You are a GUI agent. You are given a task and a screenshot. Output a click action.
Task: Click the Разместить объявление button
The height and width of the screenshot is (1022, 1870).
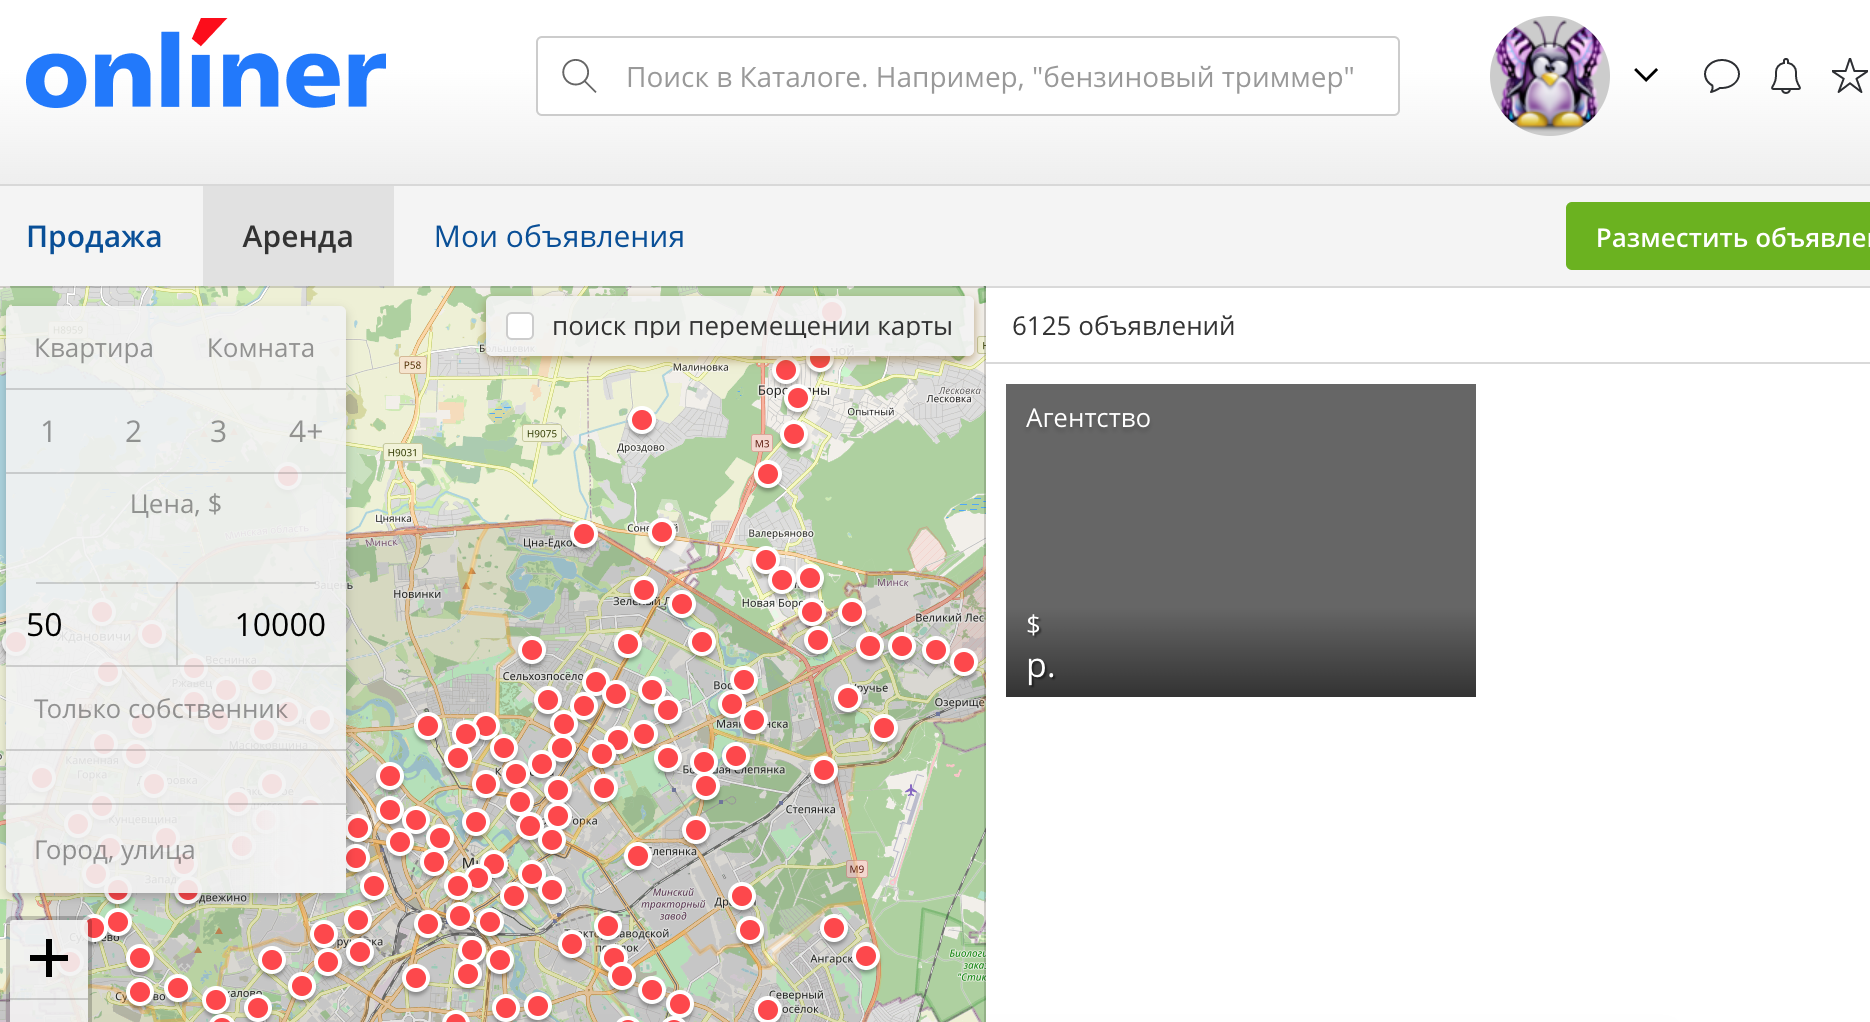coord(1720,237)
